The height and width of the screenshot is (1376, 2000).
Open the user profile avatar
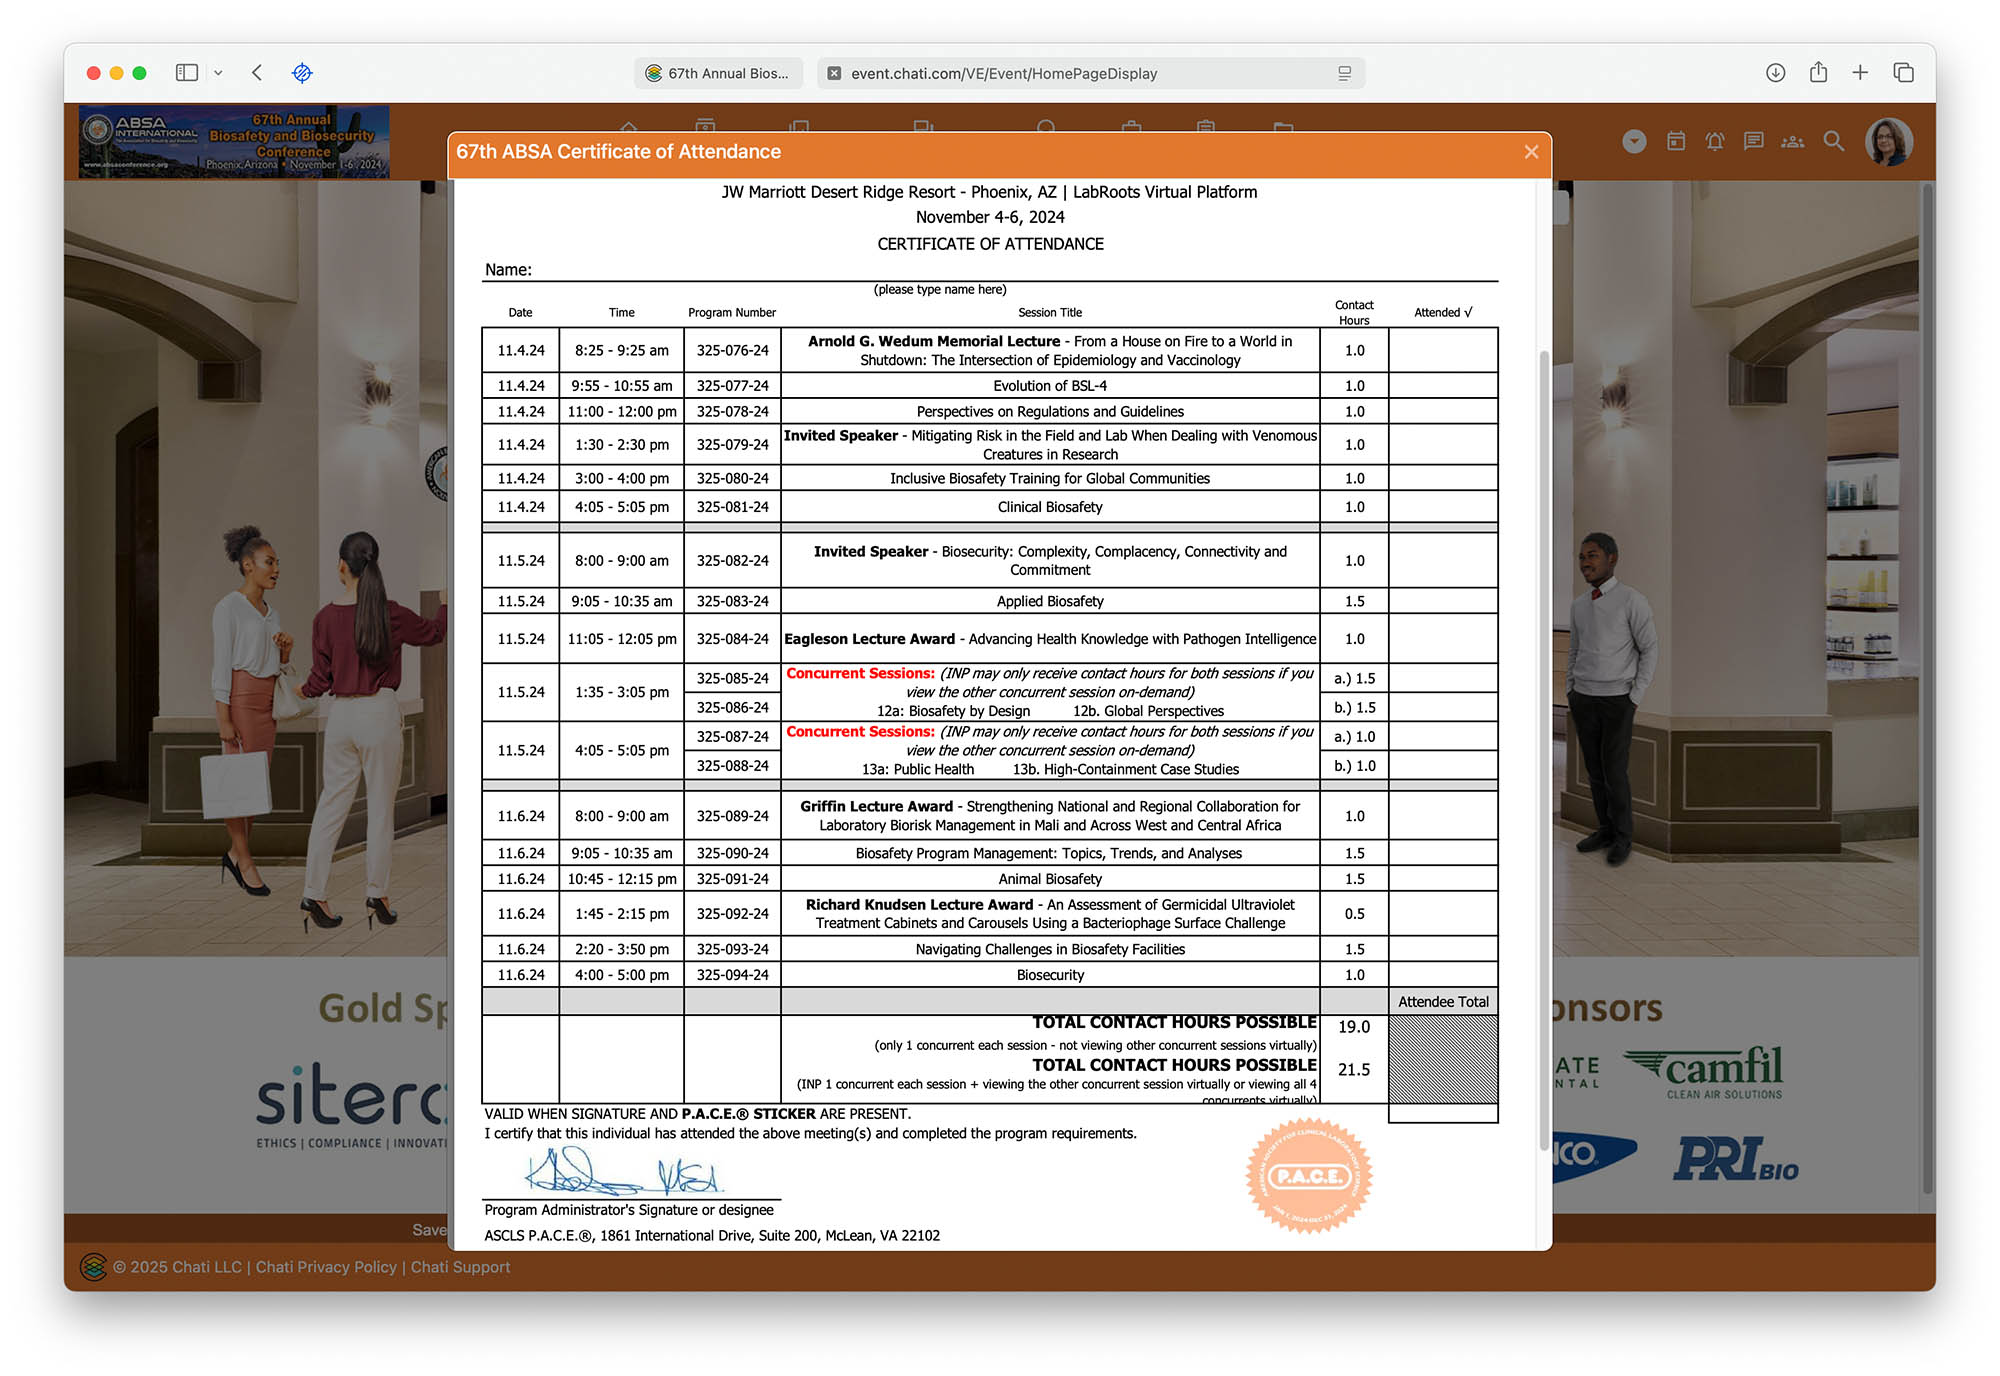pyautogui.click(x=1888, y=142)
